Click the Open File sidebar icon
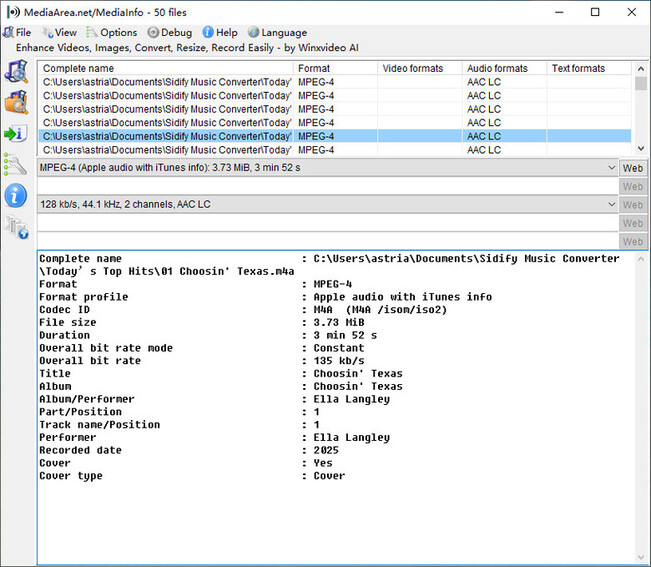The width and height of the screenshot is (651, 567). 16,71
